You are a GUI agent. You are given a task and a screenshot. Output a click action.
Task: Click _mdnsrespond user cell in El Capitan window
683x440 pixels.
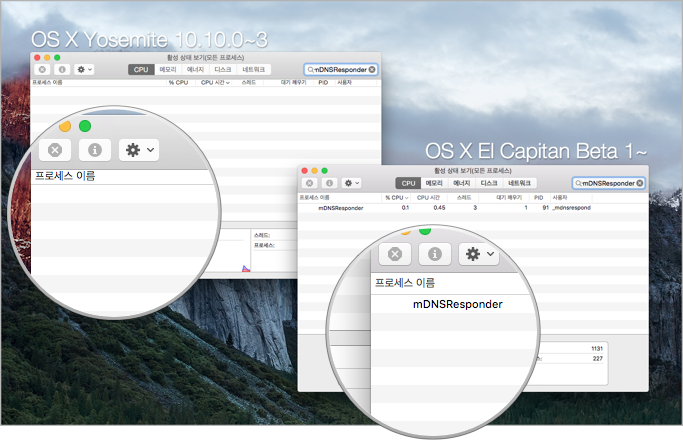[x=571, y=208]
